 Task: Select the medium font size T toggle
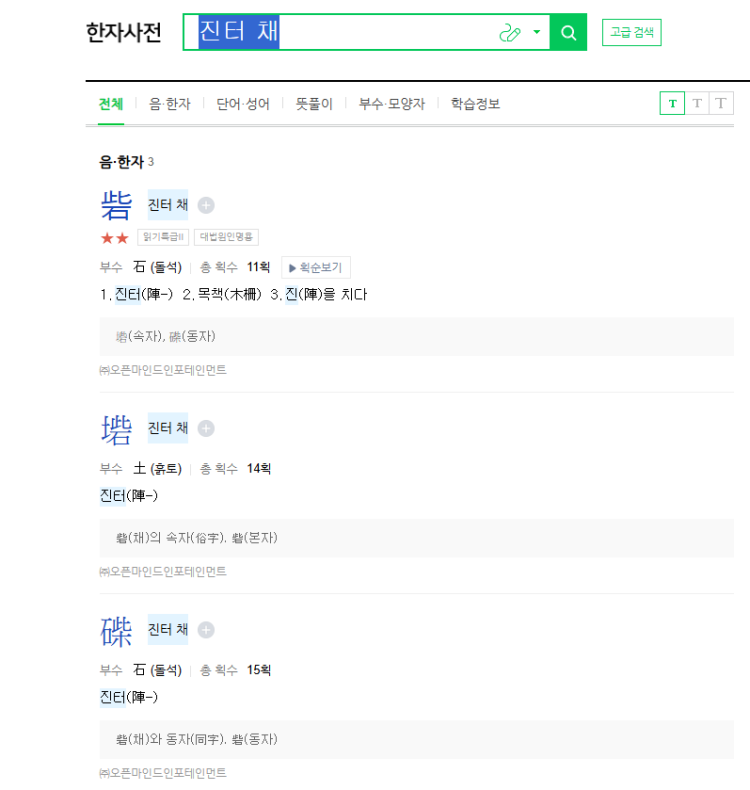(x=697, y=103)
